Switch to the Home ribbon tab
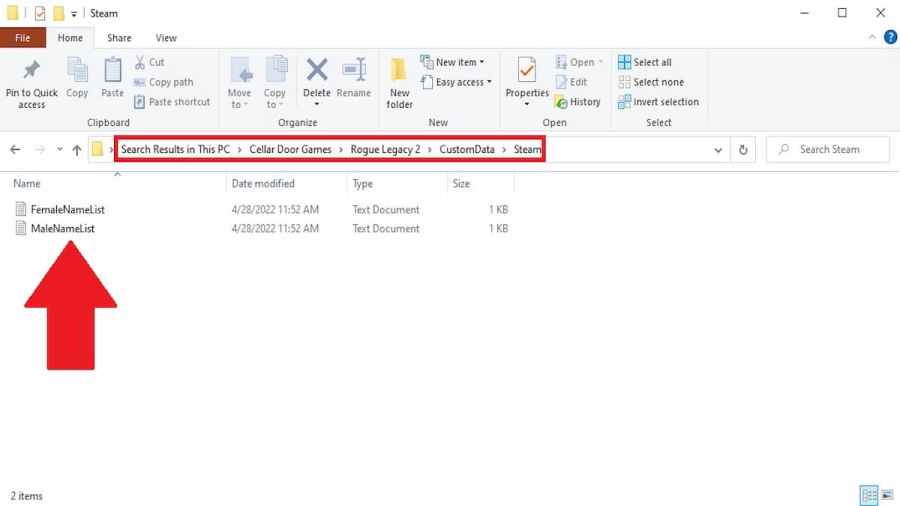Image resolution: width=900 pixels, height=506 pixels. coord(70,38)
